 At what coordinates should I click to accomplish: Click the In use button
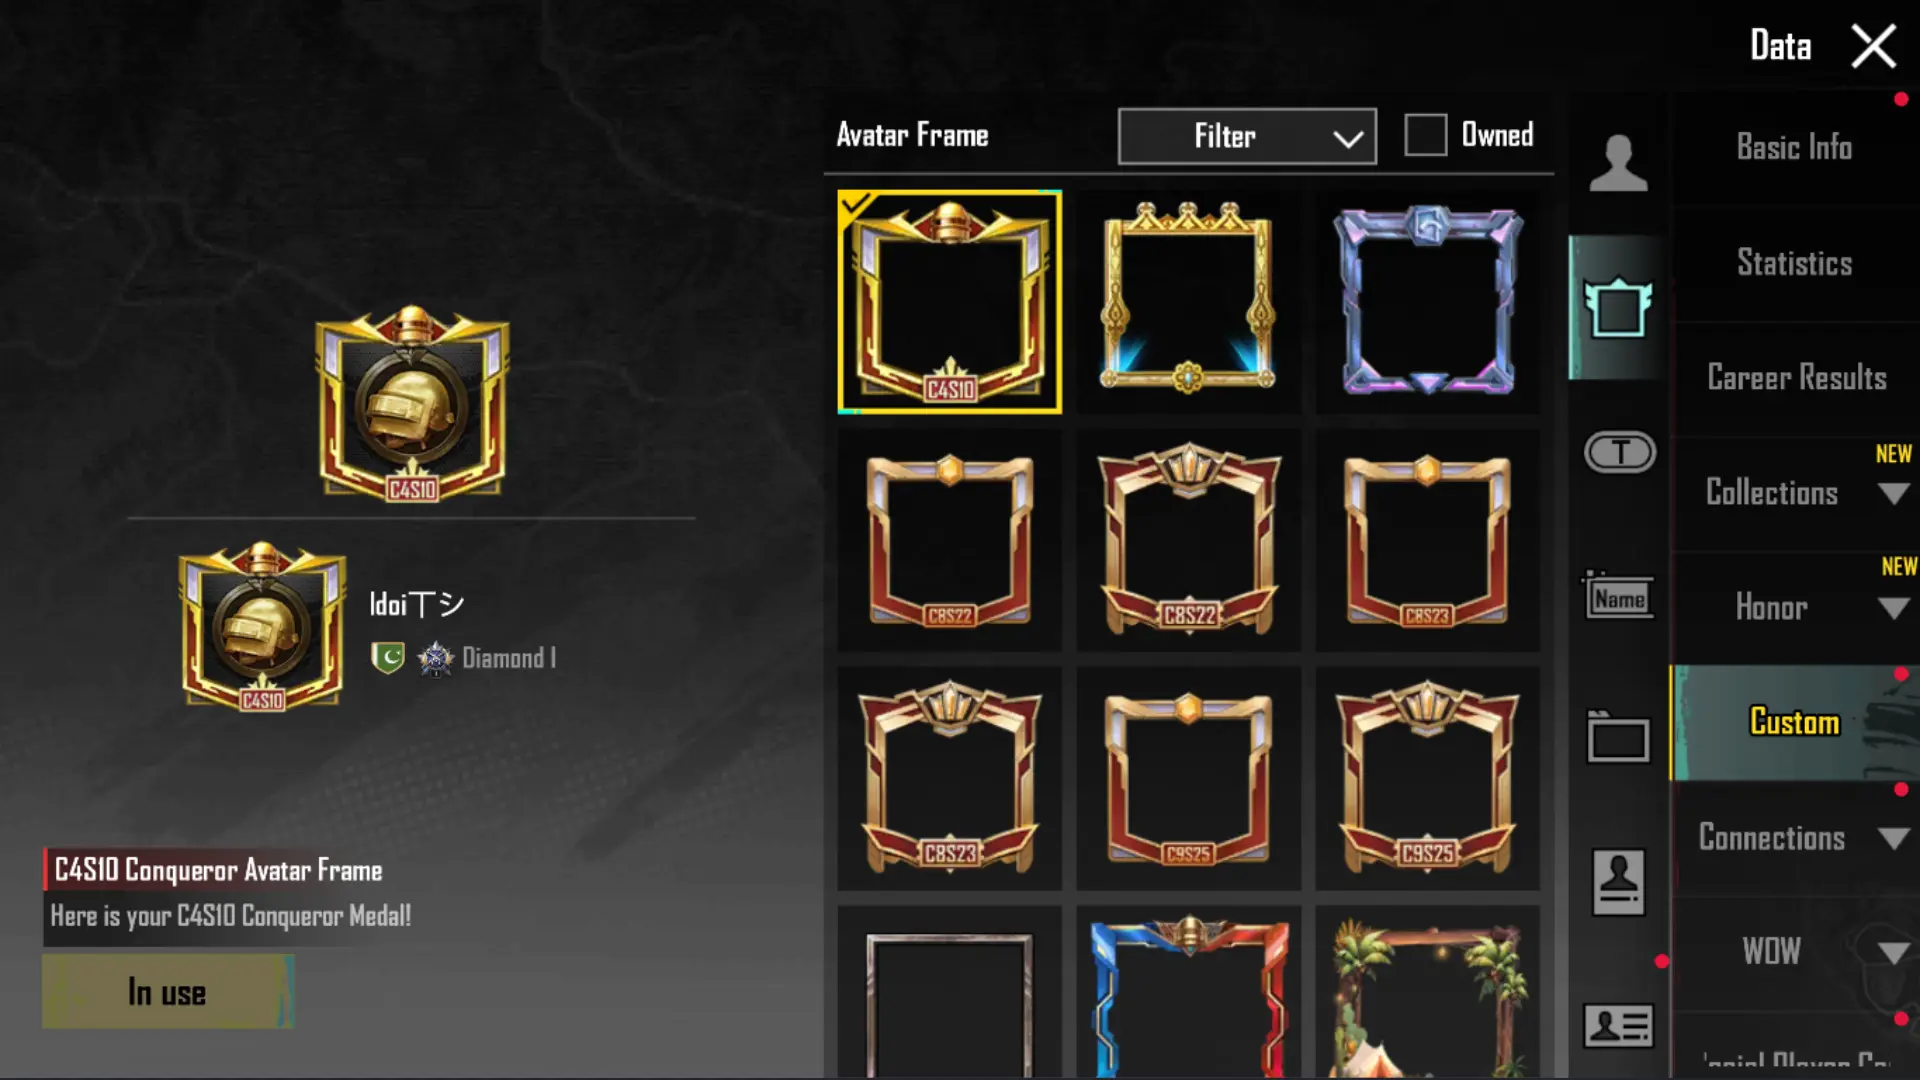coord(168,992)
